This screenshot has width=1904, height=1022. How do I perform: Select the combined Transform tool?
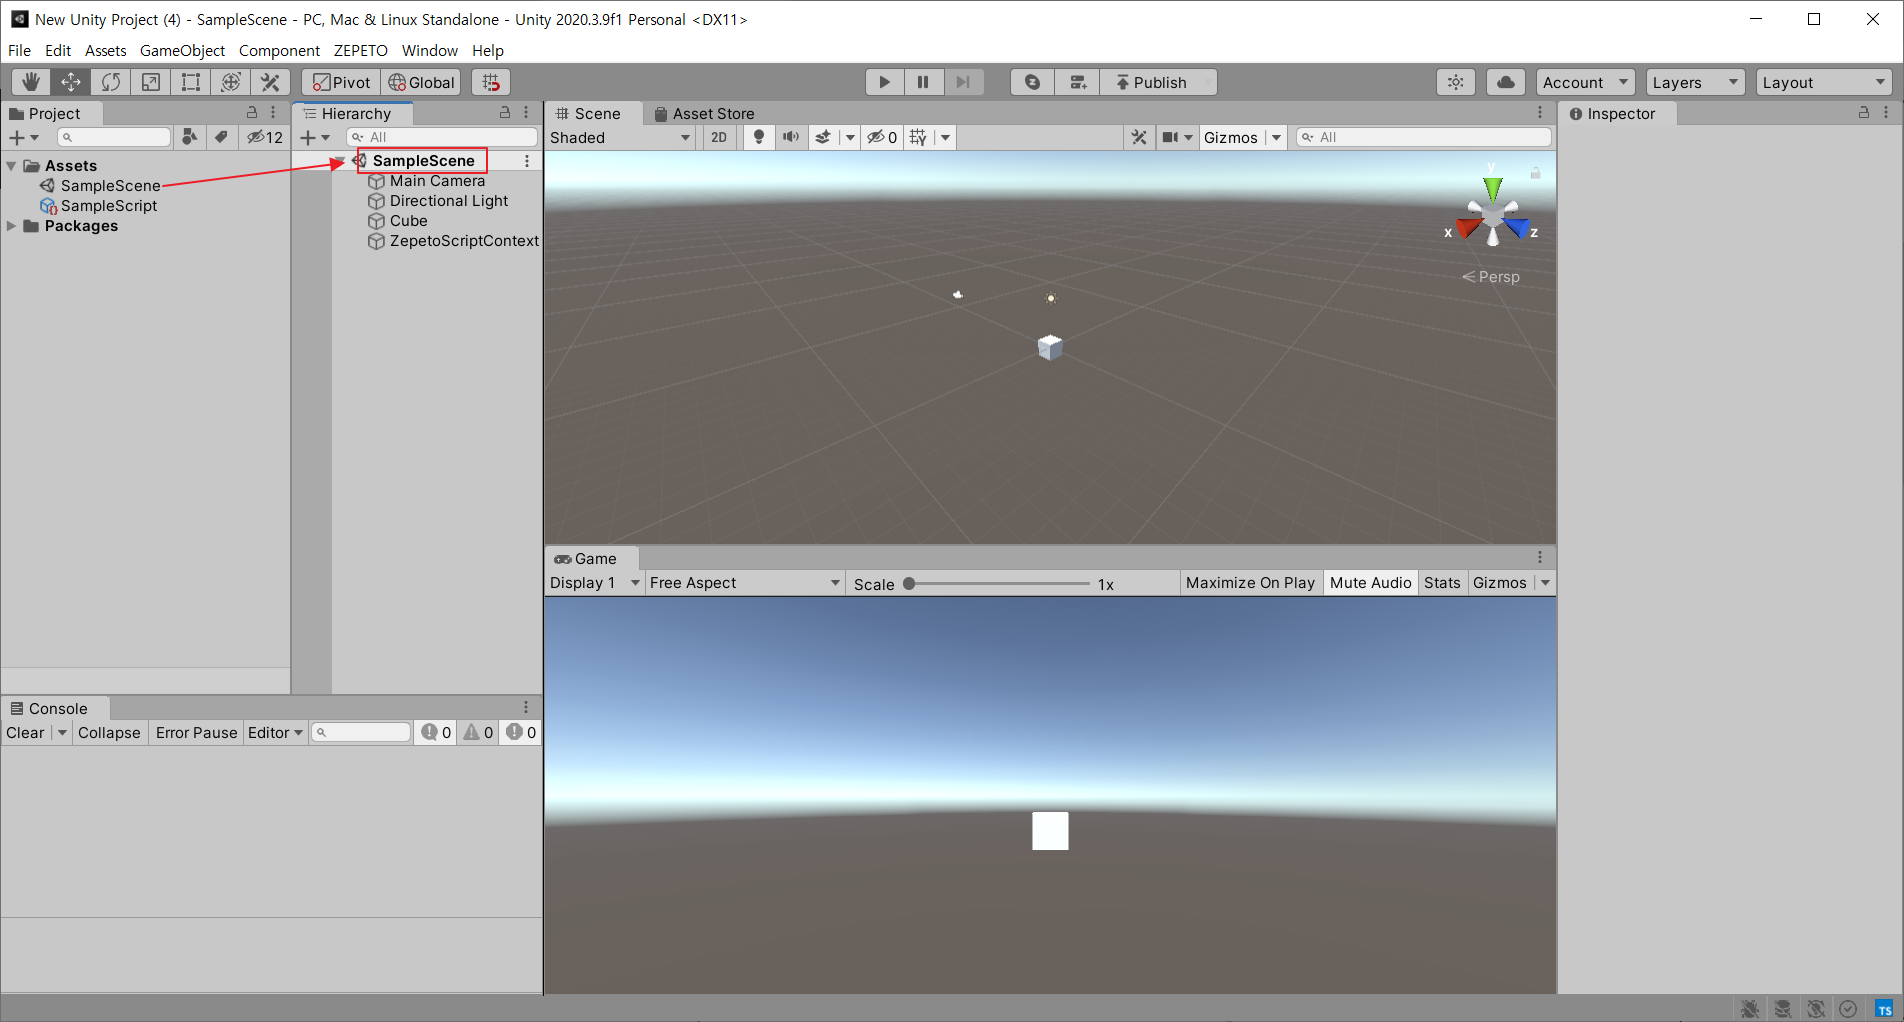click(x=231, y=82)
